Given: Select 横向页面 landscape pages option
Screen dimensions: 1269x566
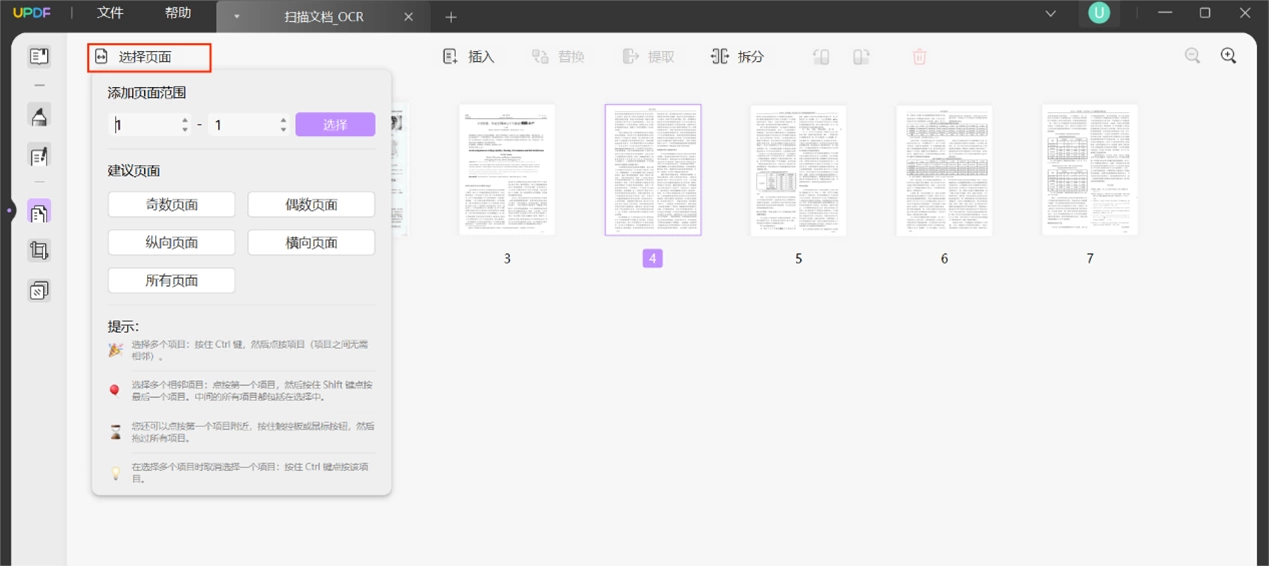Looking at the screenshot, I should [311, 242].
